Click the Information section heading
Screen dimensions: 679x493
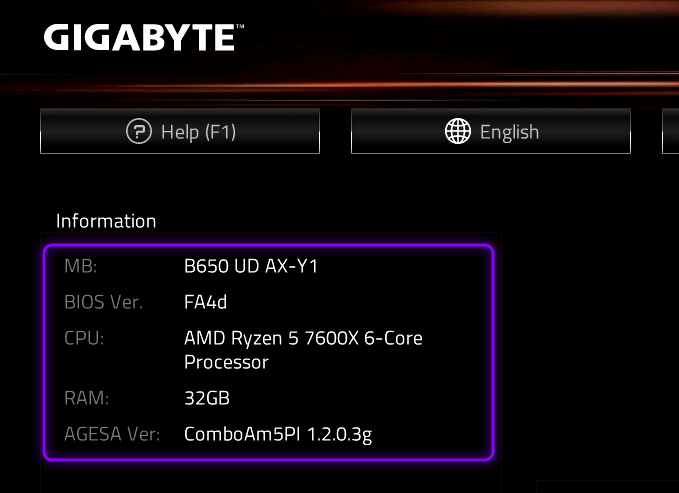tap(106, 221)
